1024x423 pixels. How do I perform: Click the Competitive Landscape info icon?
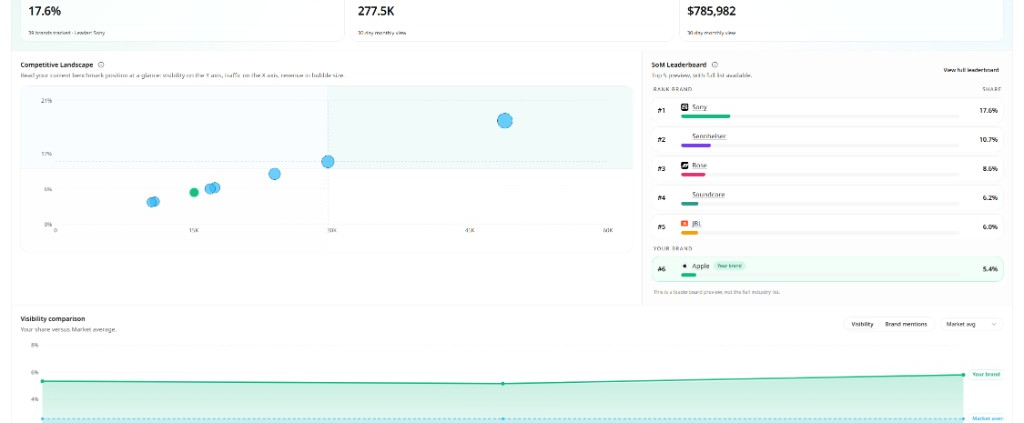pos(101,65)
